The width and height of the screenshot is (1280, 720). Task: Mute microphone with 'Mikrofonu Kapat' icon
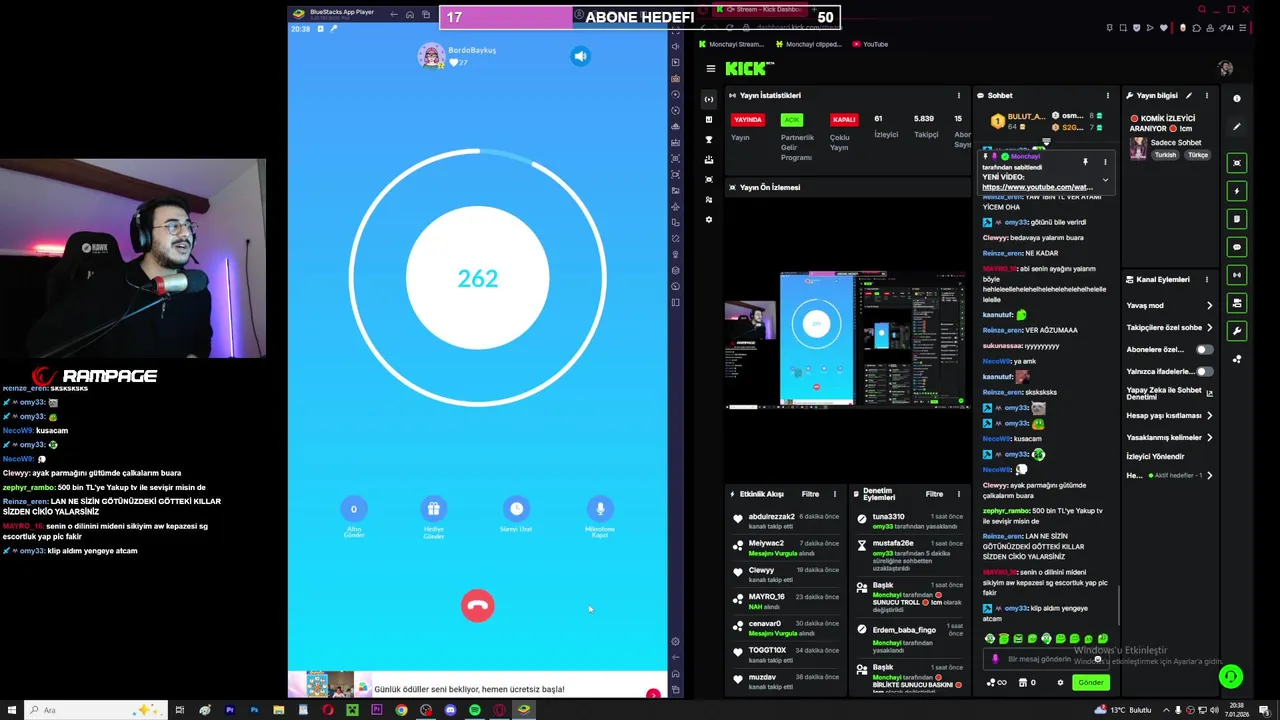pos(600,509)
